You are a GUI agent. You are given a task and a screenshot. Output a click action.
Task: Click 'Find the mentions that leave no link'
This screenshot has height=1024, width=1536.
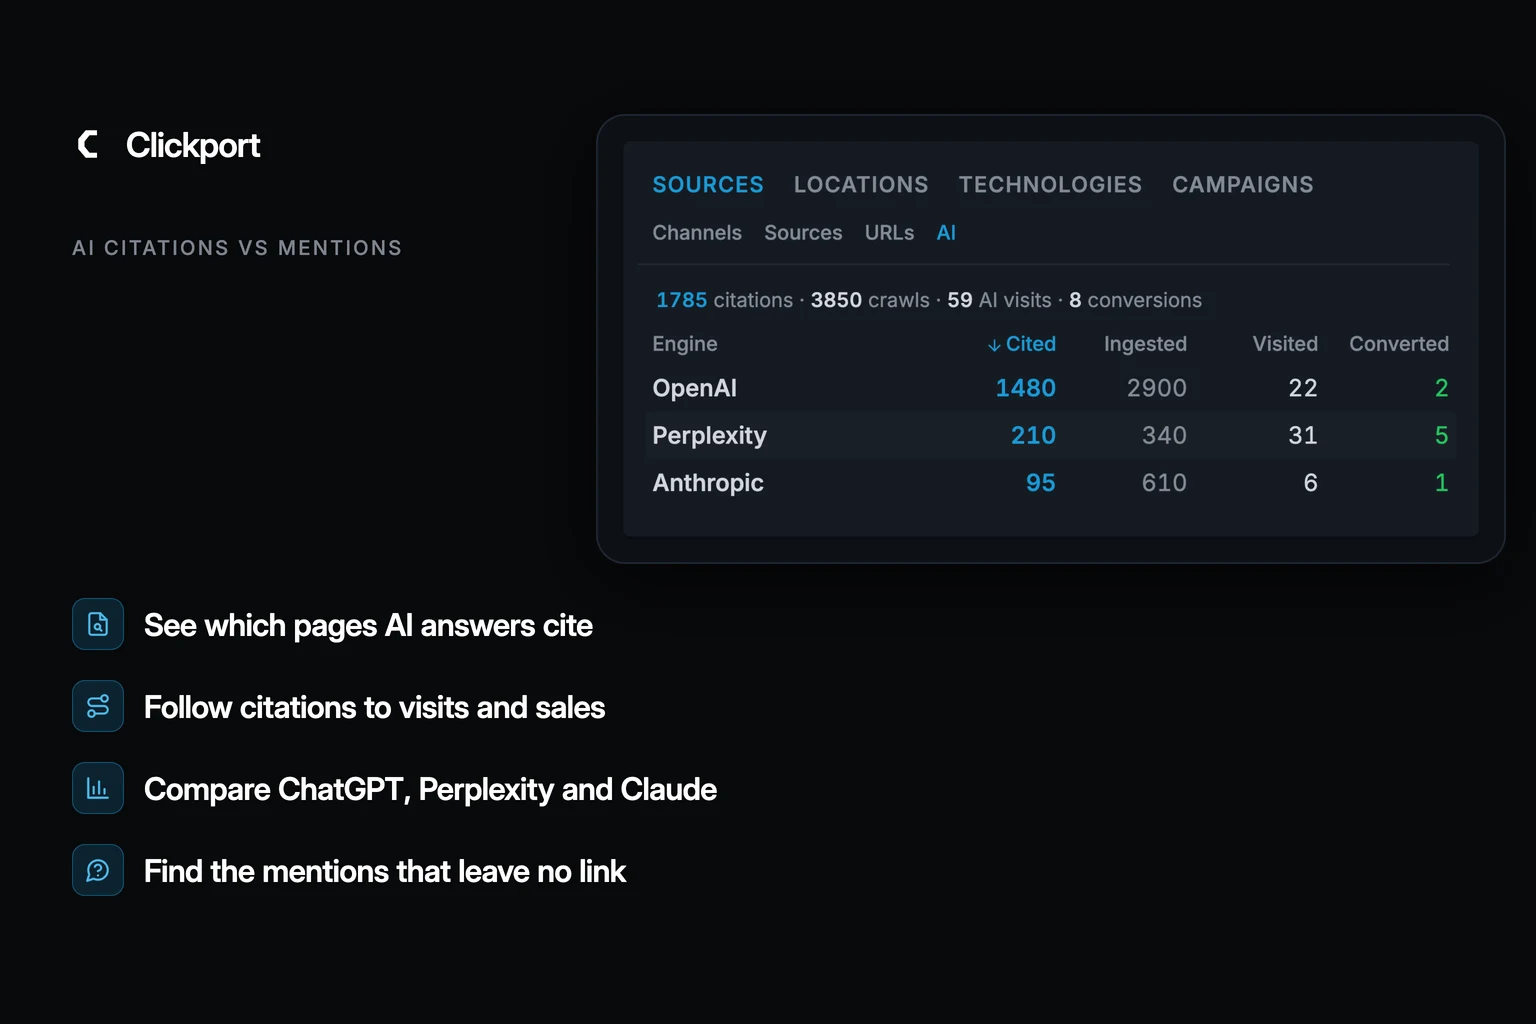pos(385,872)
